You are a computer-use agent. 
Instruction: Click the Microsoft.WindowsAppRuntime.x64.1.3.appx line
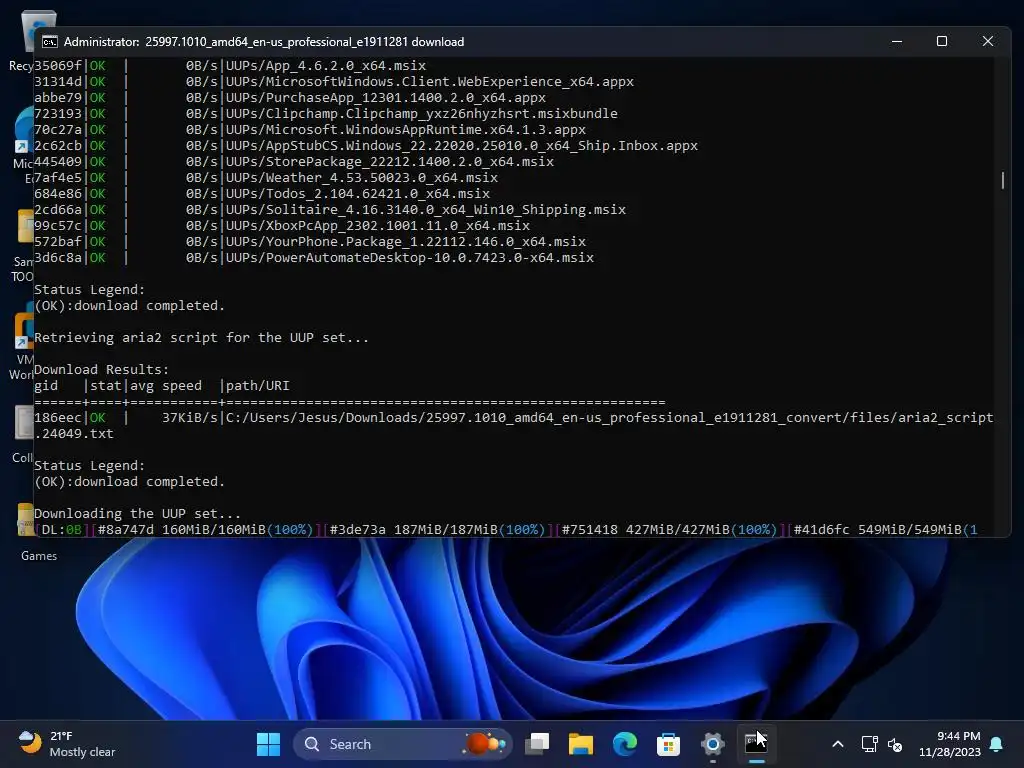coord(310,129)
